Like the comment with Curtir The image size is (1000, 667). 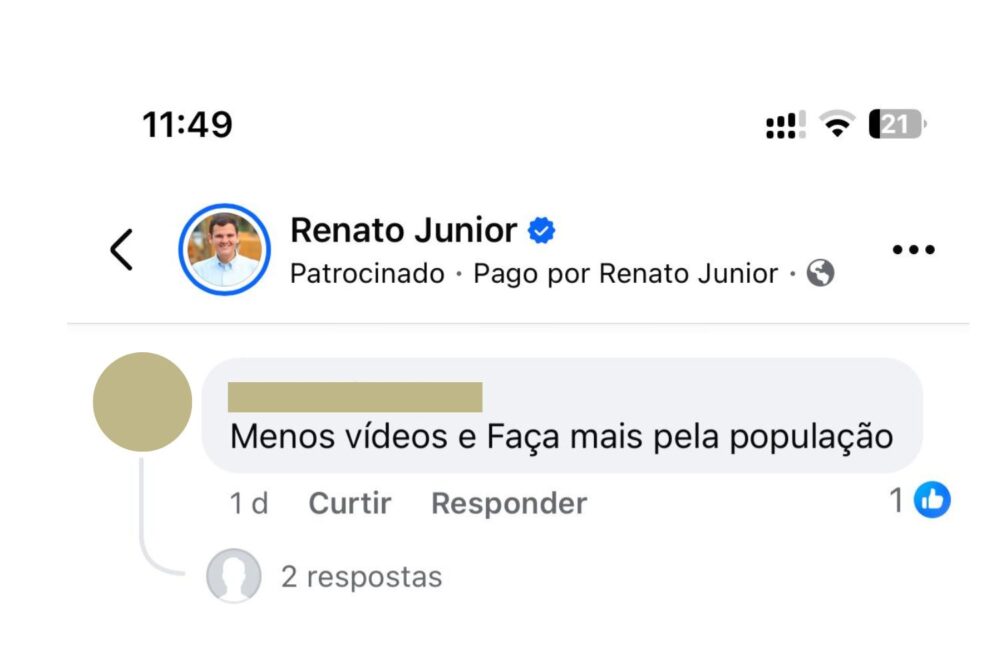349,503
